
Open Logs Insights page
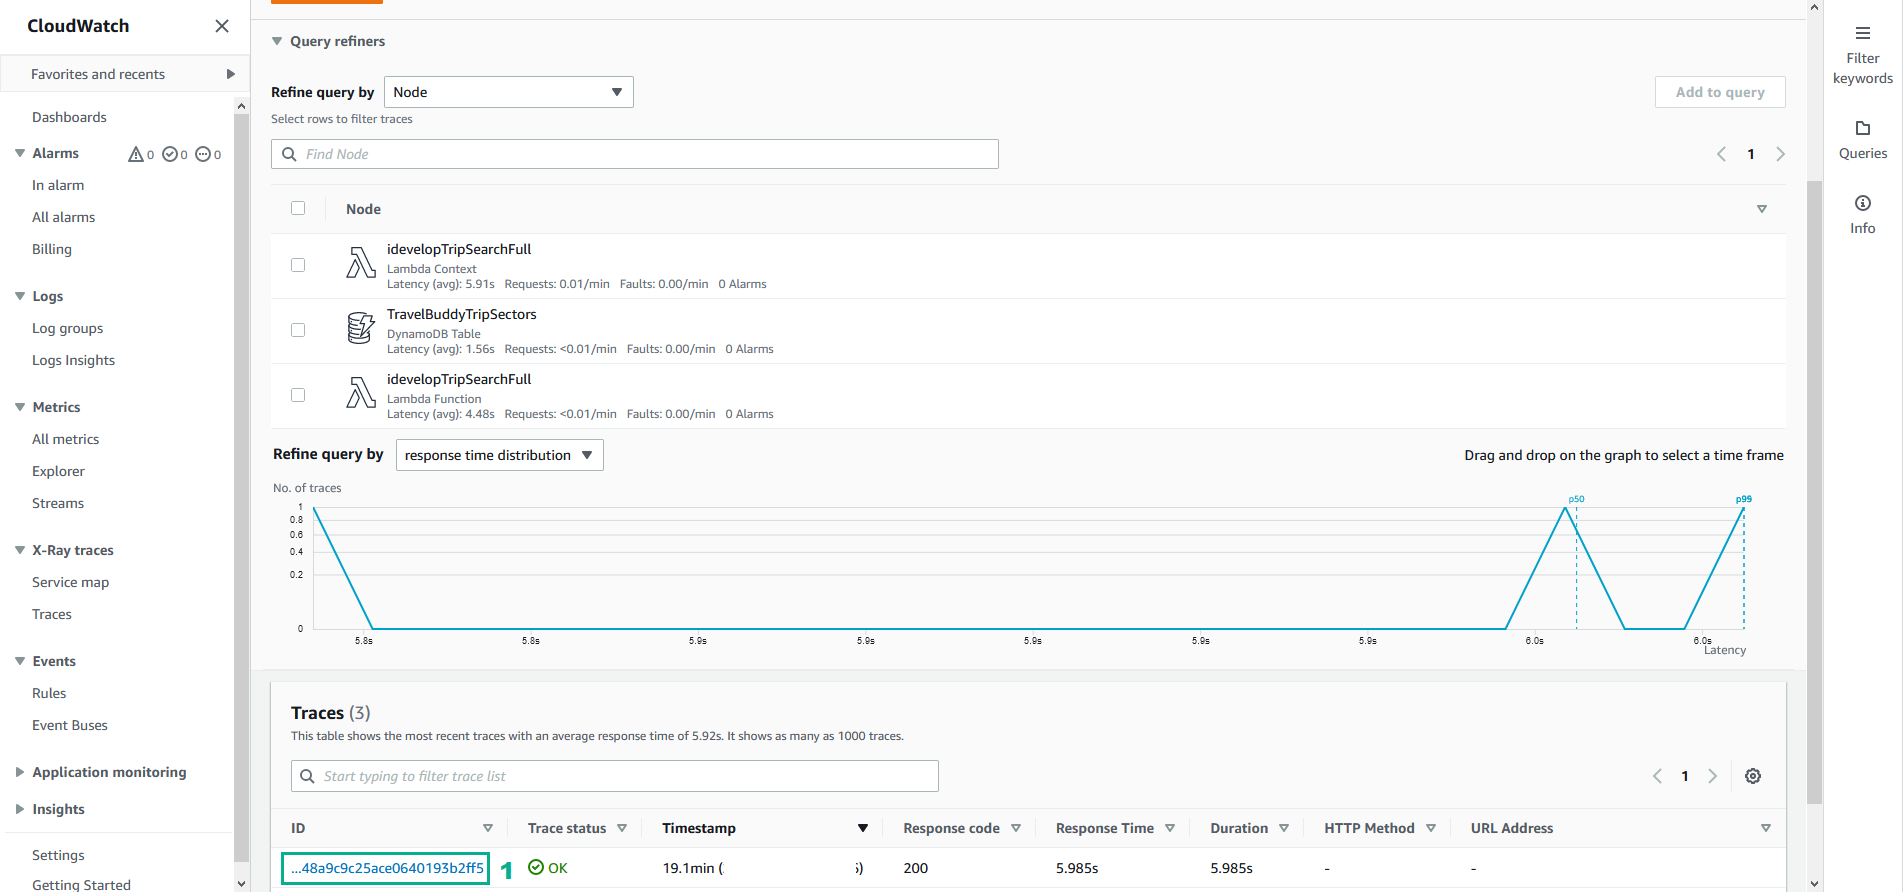tap(73, 360)
